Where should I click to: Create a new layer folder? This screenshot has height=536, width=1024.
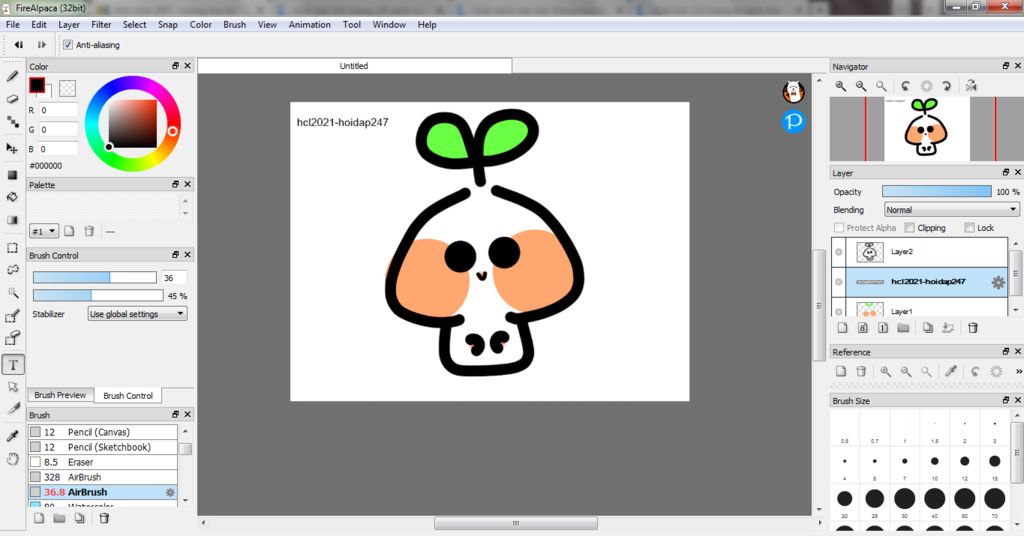[x=903, y=328]
